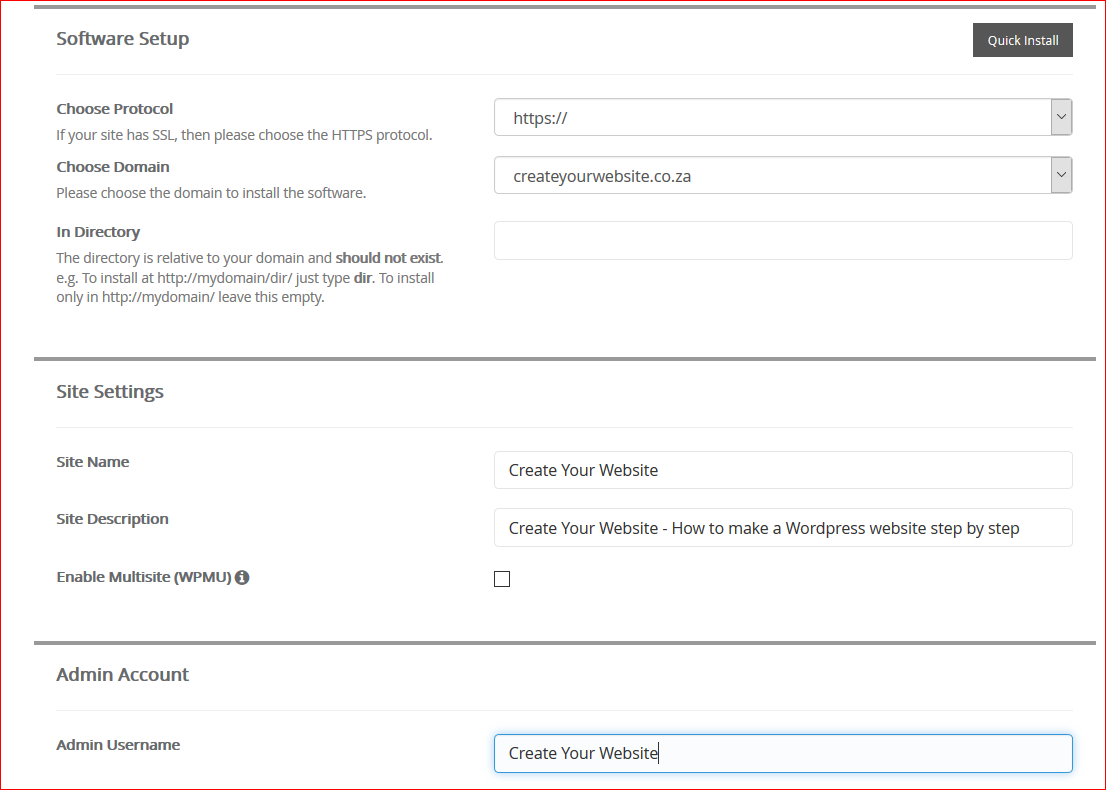Click the Enable Multisite (WPMU) label text

(x=143, y=577)
